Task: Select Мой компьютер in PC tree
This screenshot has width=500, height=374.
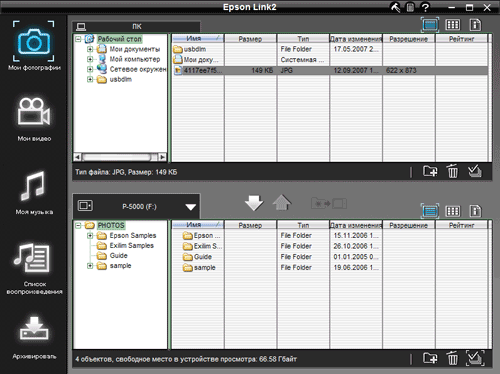Action: (135, 59)
